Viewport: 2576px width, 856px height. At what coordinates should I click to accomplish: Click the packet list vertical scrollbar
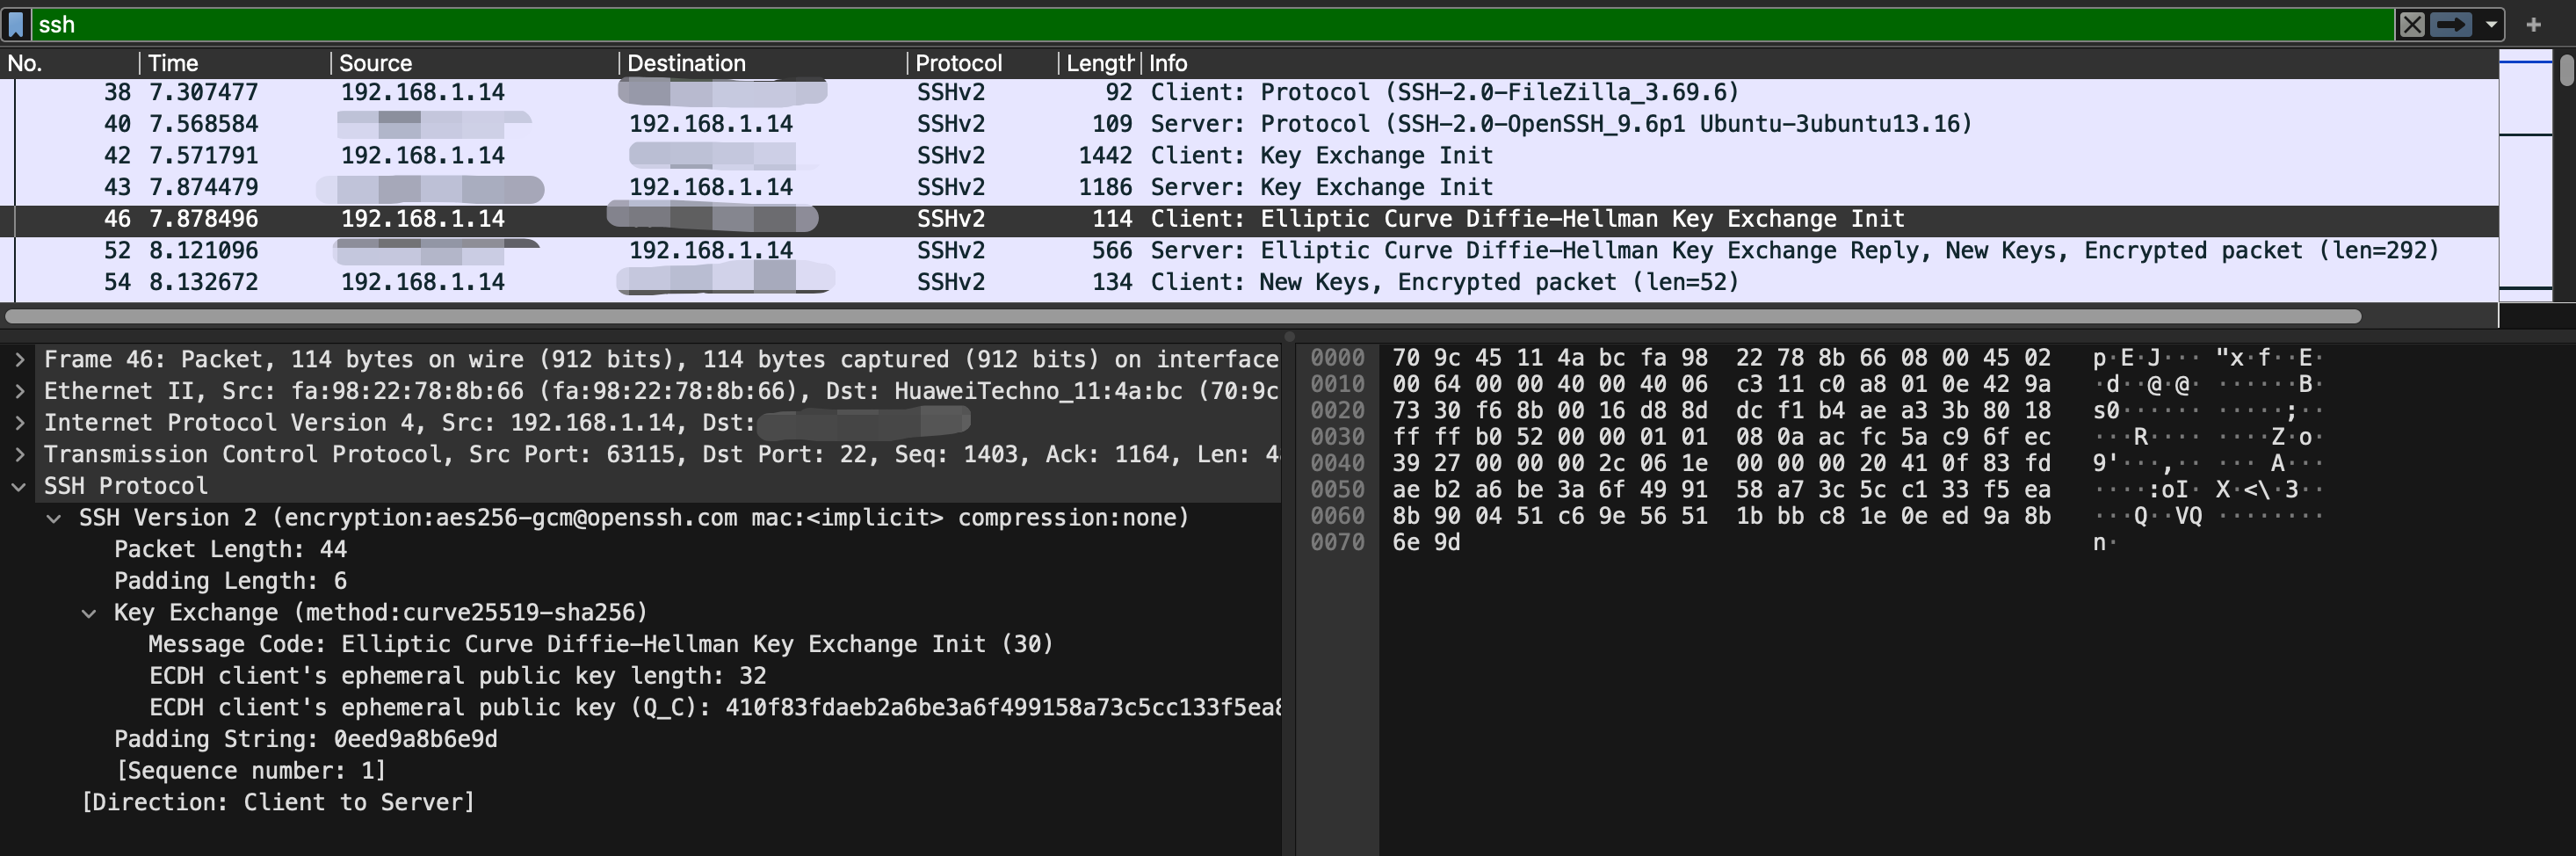point(2566,70)
